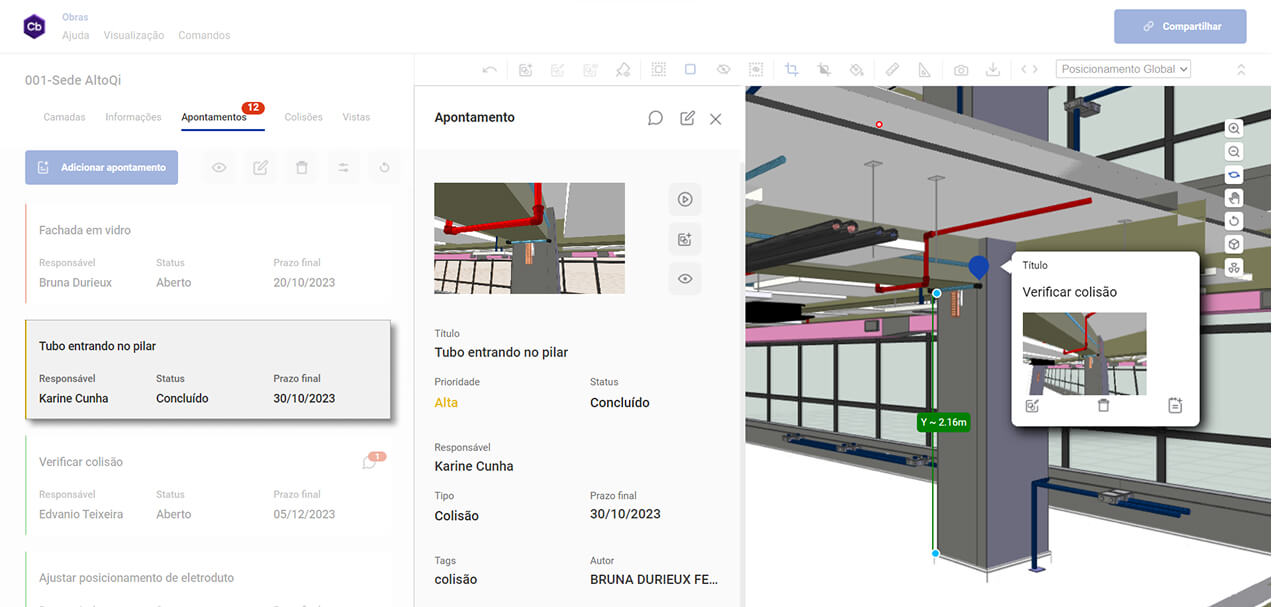
Task: Switch to the Camadas tab
Action: [x=64, y=117]
